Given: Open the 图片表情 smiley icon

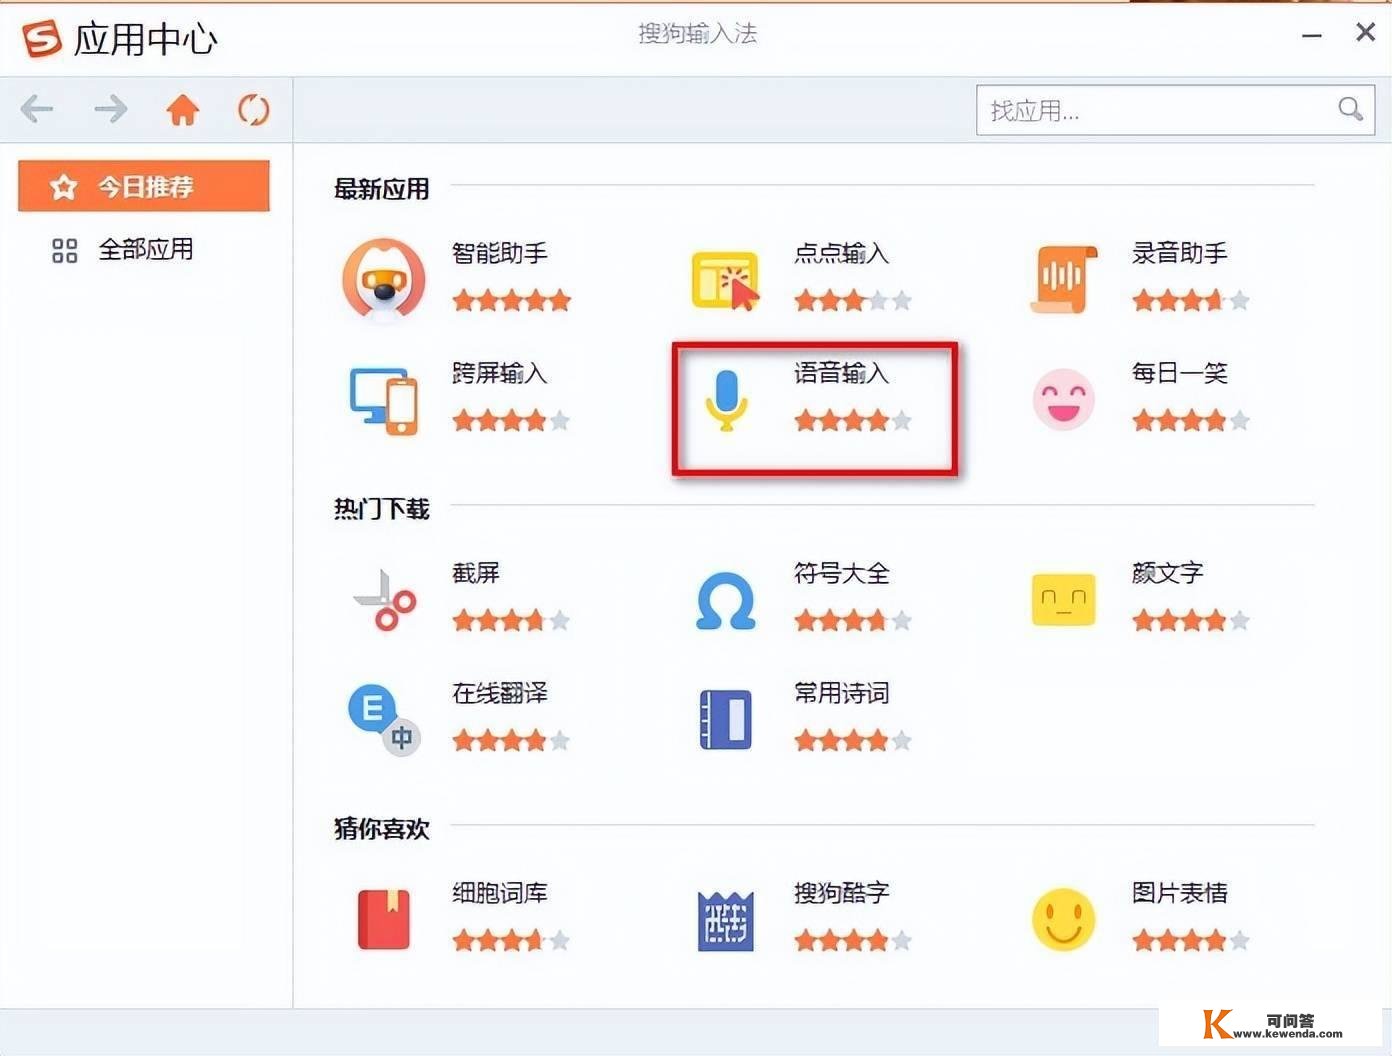Looking at the screenshot, I should (1064, 920).
